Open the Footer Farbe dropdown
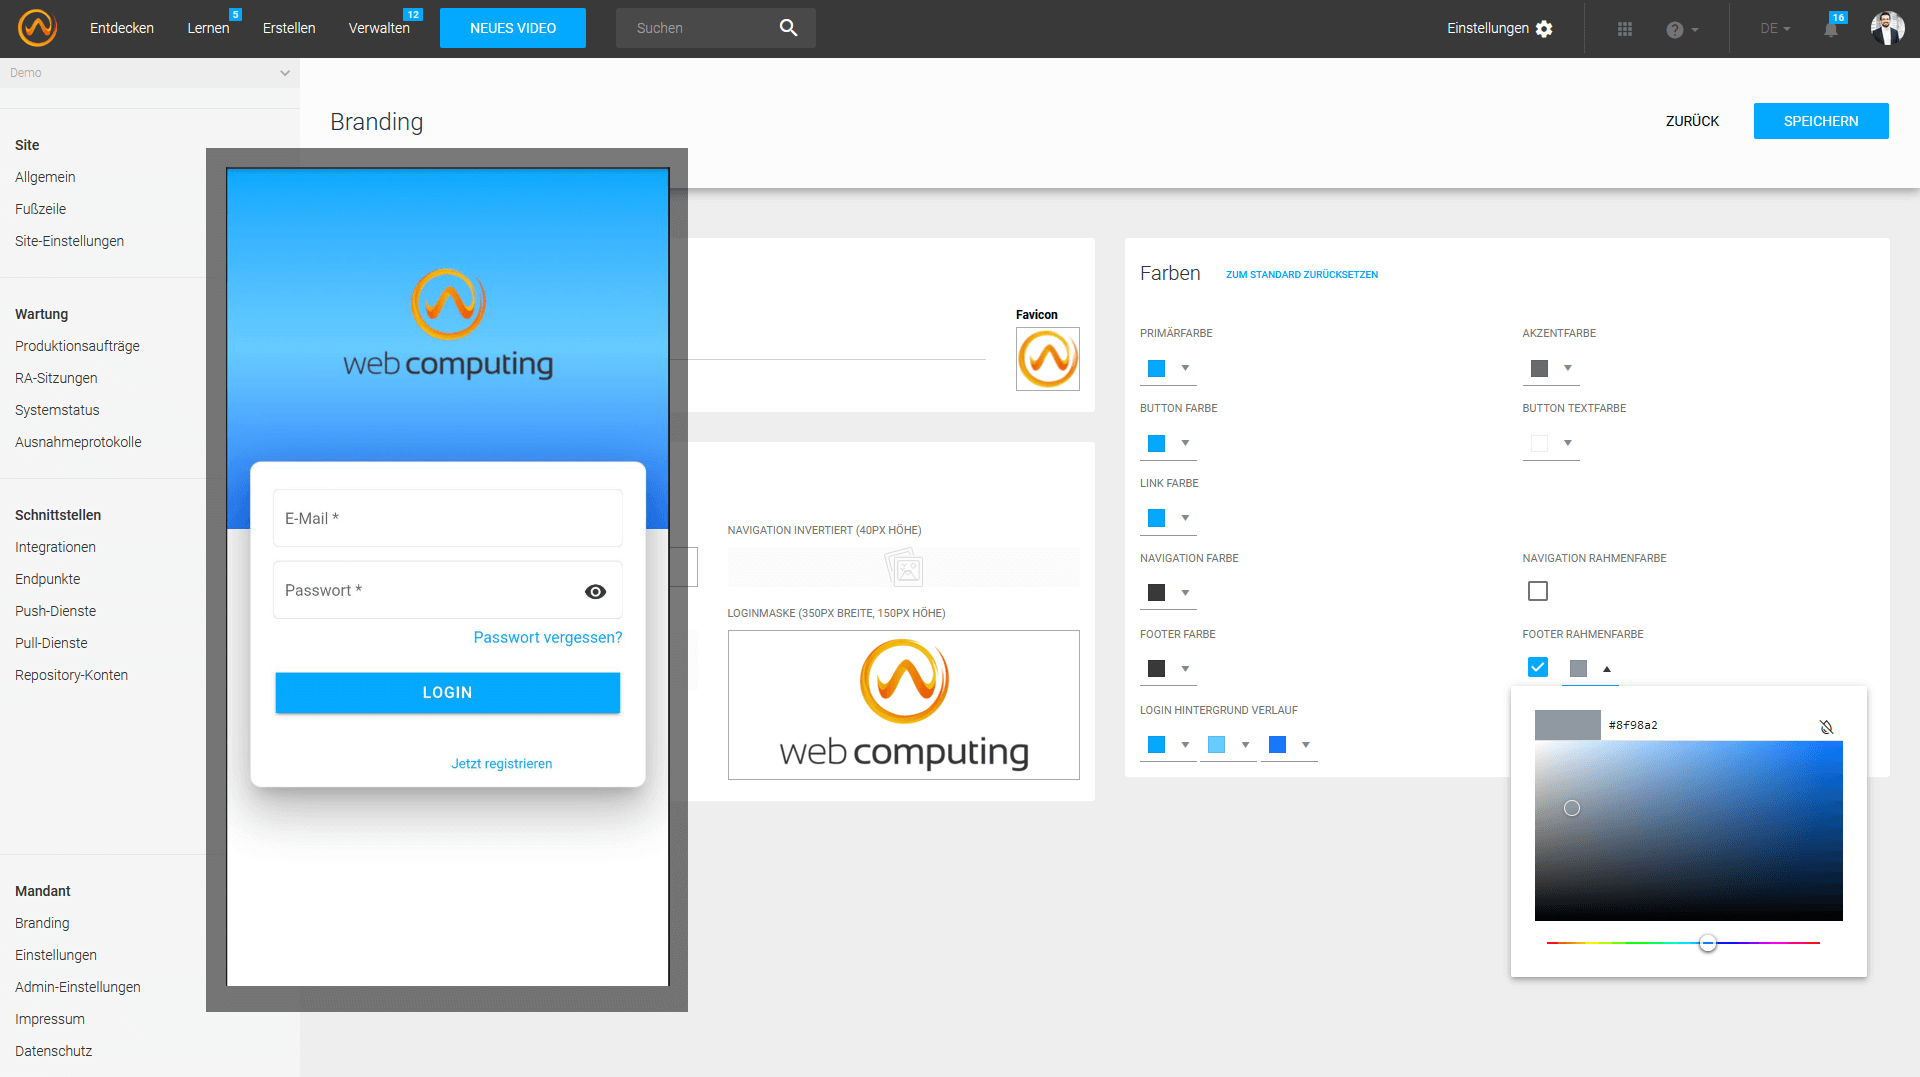 1185,669
